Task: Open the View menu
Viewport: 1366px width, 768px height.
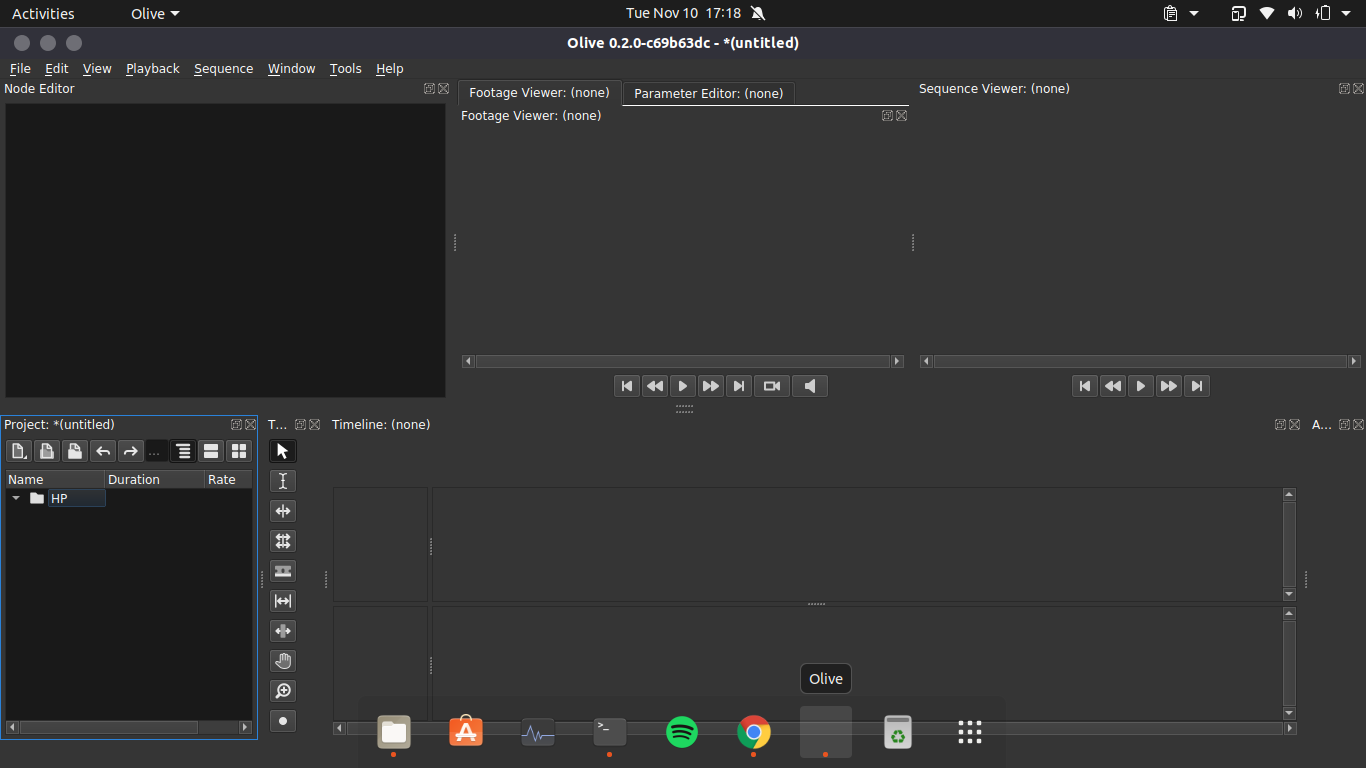Action: (97, 69)
